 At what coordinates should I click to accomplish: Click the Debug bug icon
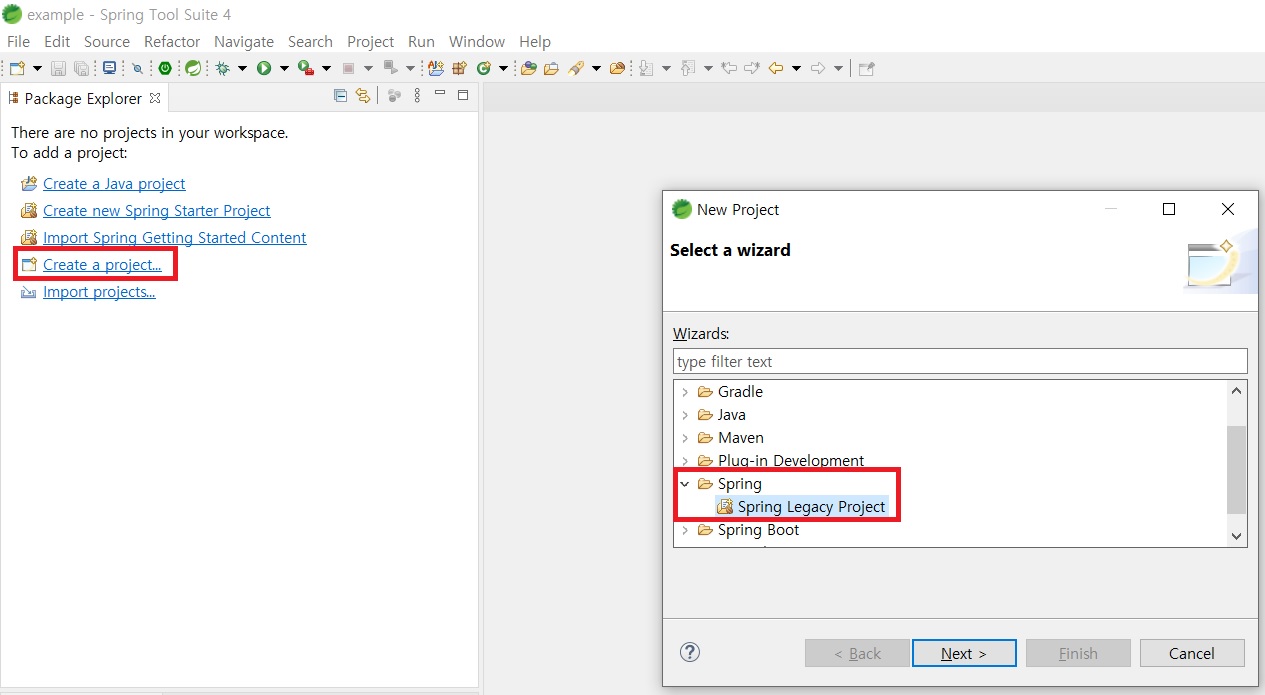pos(222,68)
